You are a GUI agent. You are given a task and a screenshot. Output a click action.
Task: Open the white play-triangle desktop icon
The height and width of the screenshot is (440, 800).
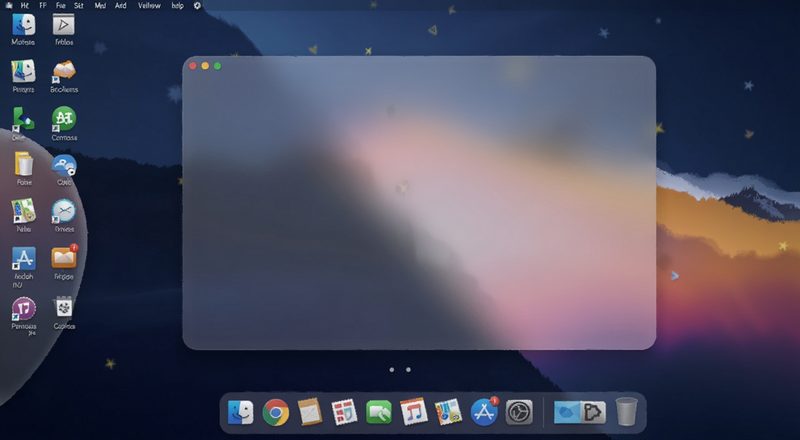point(64,25)
